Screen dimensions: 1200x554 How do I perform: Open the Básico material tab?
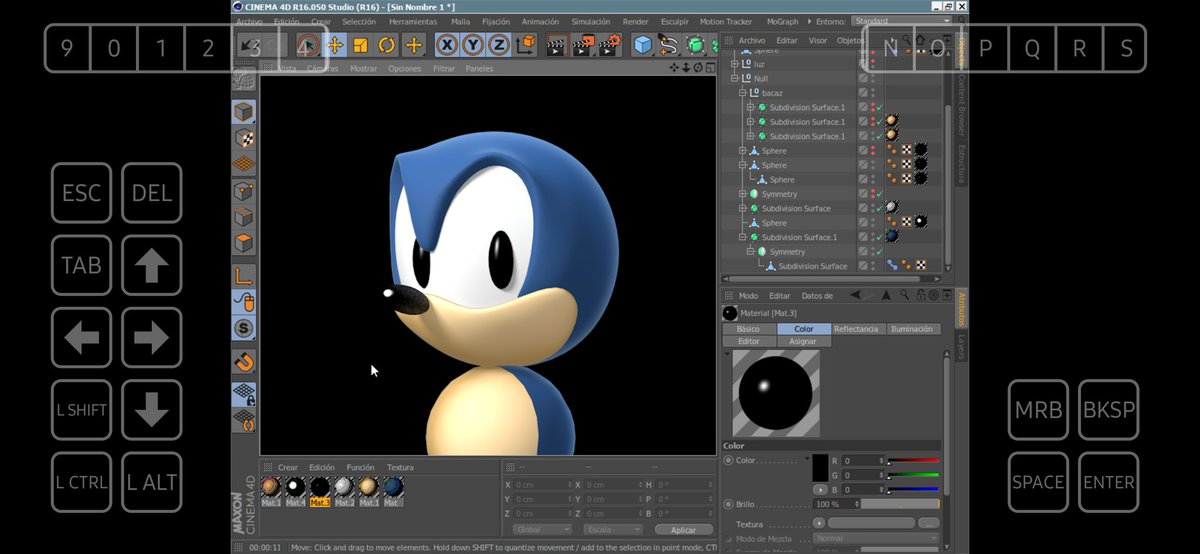click(748, 329)
